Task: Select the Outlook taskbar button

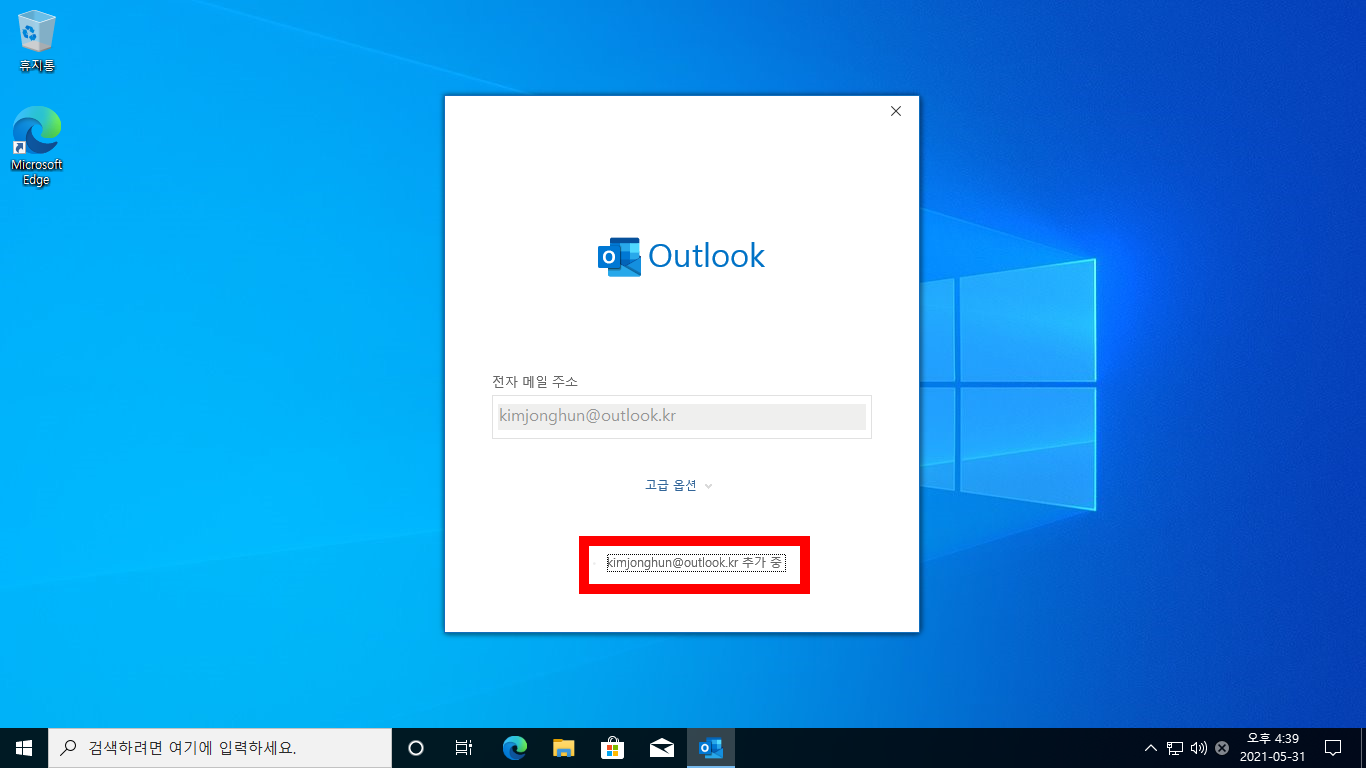Action: pos(711,747)
